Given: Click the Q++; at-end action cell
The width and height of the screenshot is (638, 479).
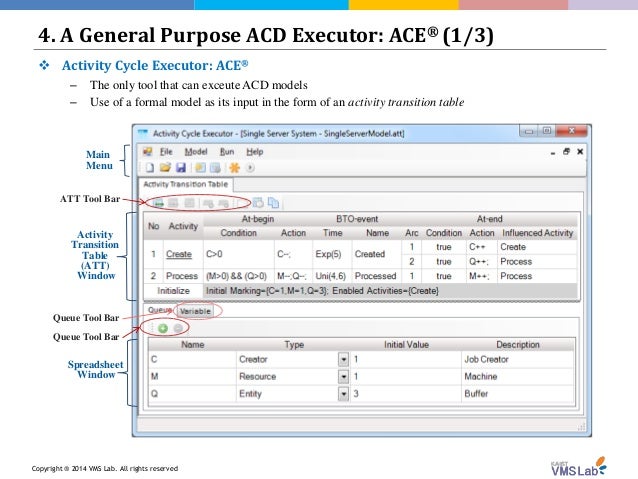Looking at the screenshot, I should click(x=482, y=262).
